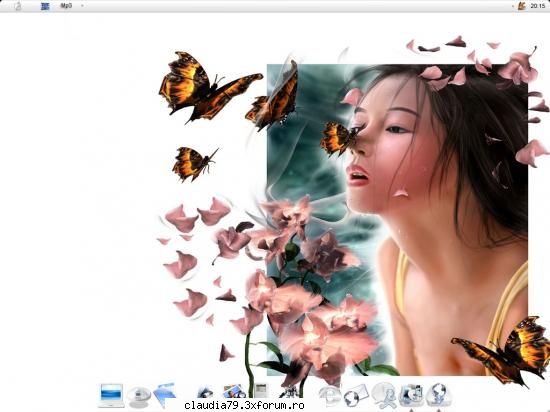The width and height of the screenshot is (550, 412).
Task: Open the laptop computer icon in the dock
Action: pyautogui.click(x=111, y=395)
